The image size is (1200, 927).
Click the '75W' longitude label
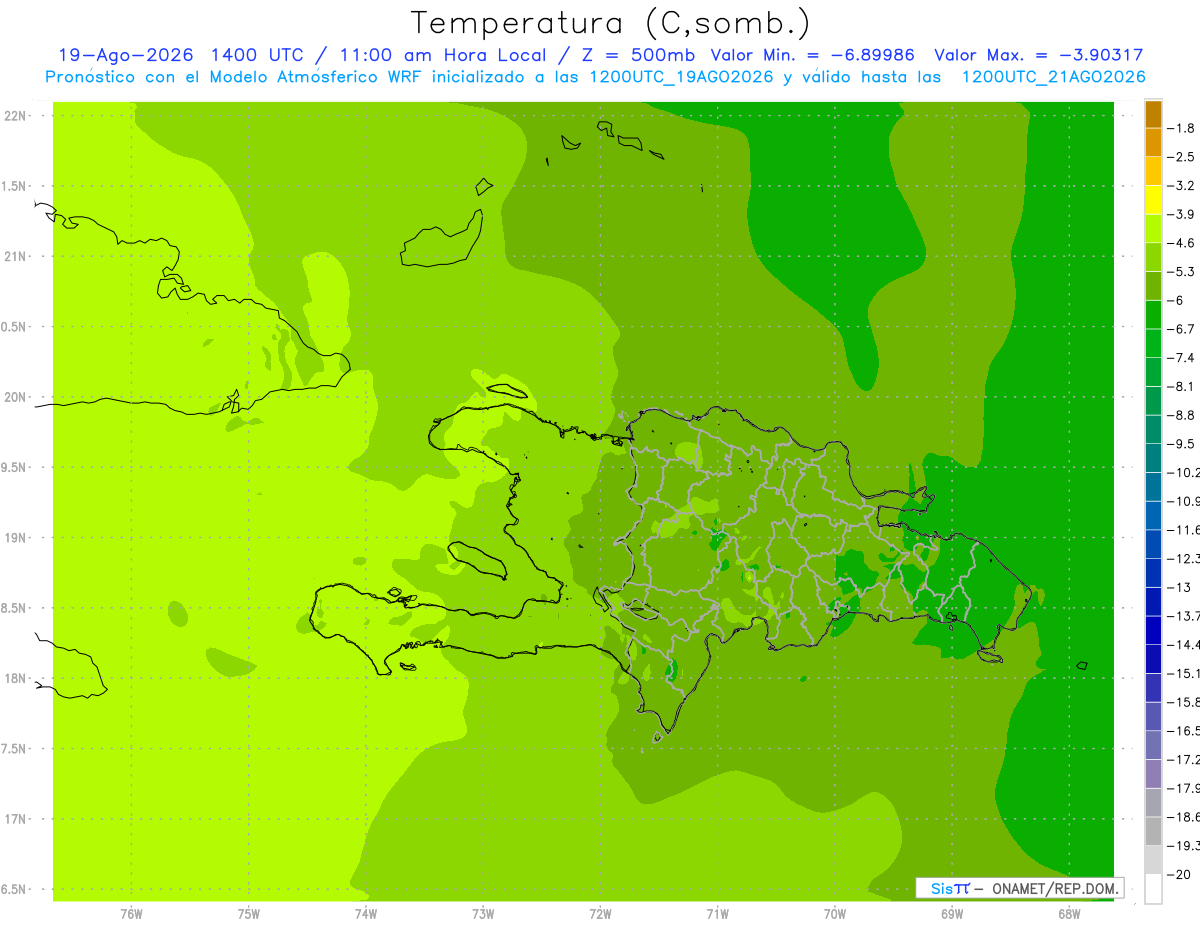[x=249, y=914]
